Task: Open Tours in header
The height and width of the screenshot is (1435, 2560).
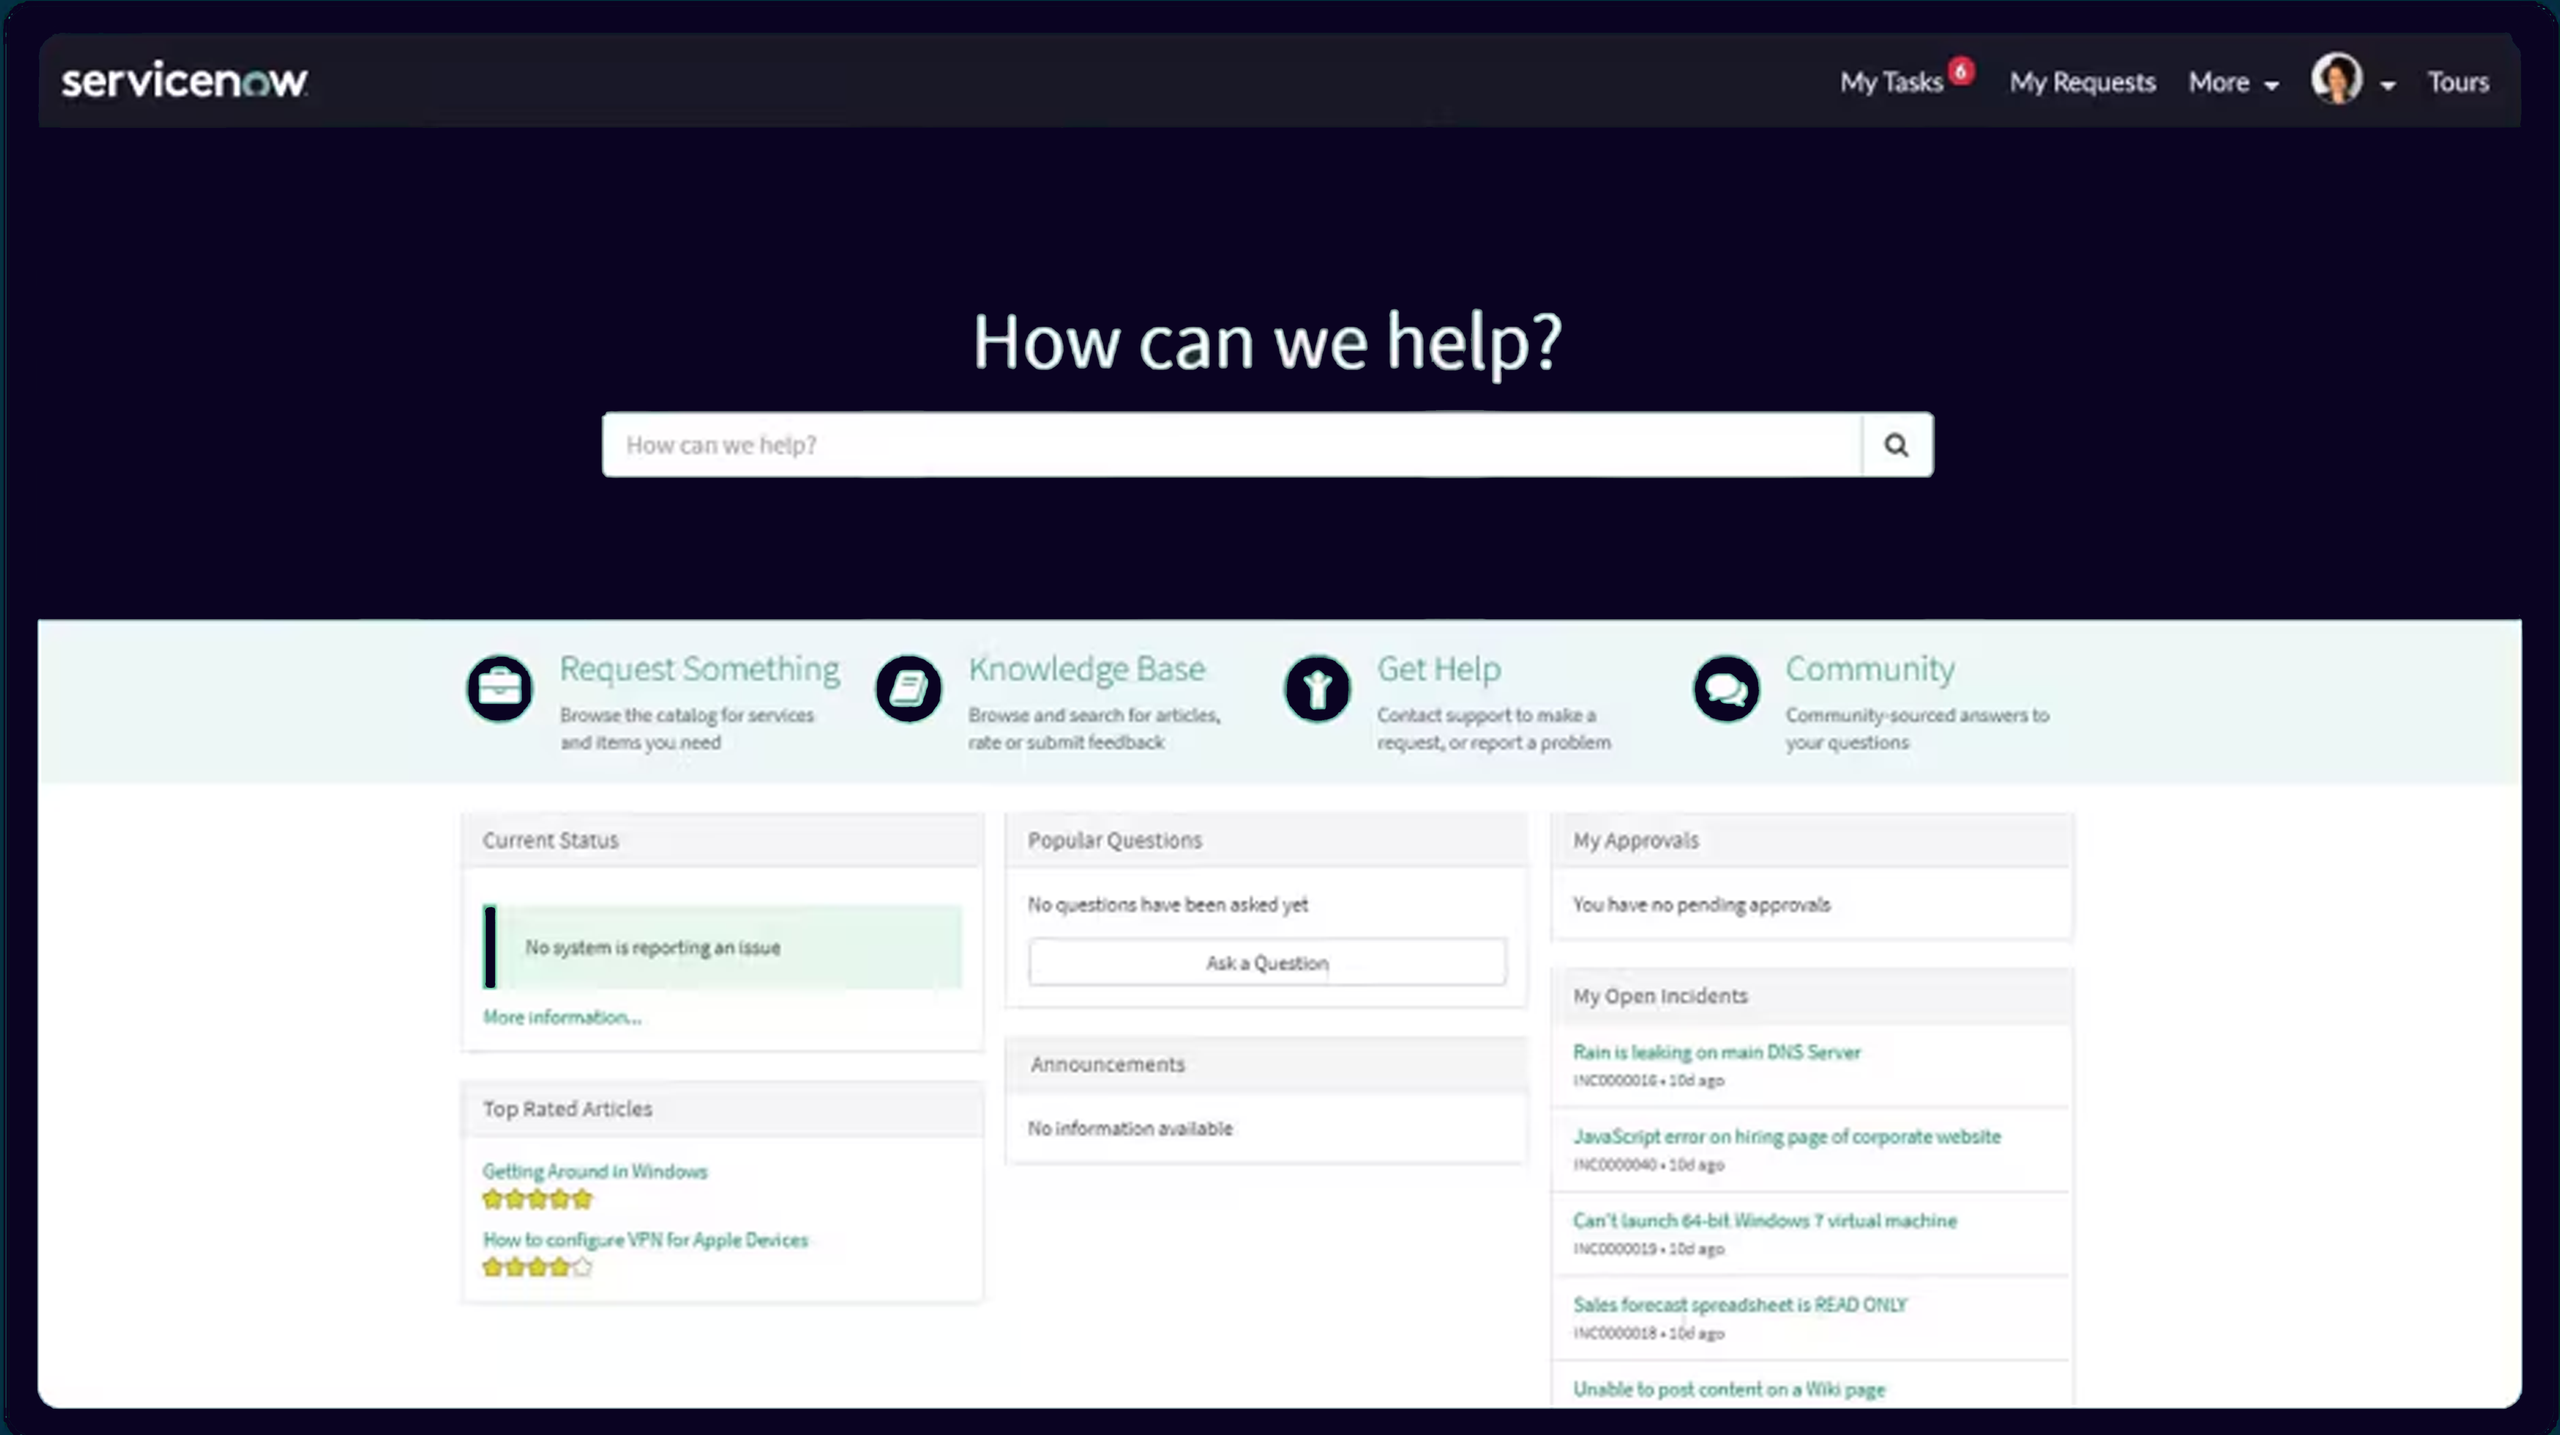Action: (2459, 82)
